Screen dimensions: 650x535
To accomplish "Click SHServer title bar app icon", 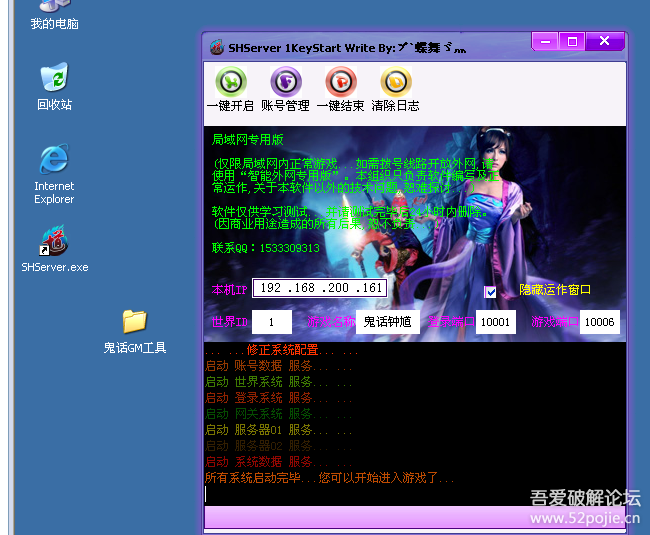I will (x=217, y=48).
